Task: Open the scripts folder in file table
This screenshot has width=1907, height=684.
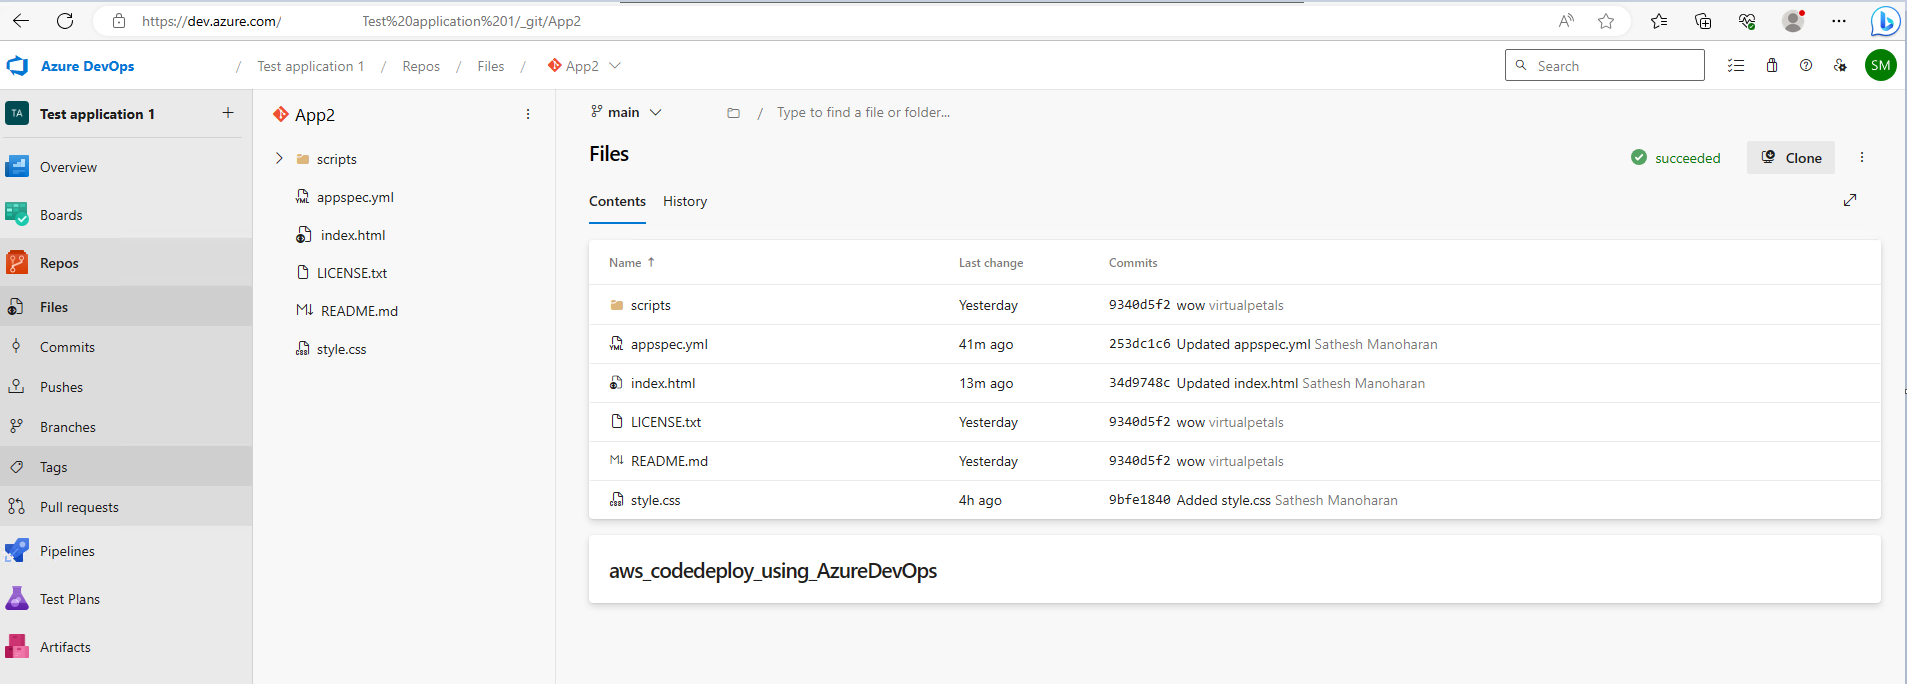Action: [x=651, y=305]
